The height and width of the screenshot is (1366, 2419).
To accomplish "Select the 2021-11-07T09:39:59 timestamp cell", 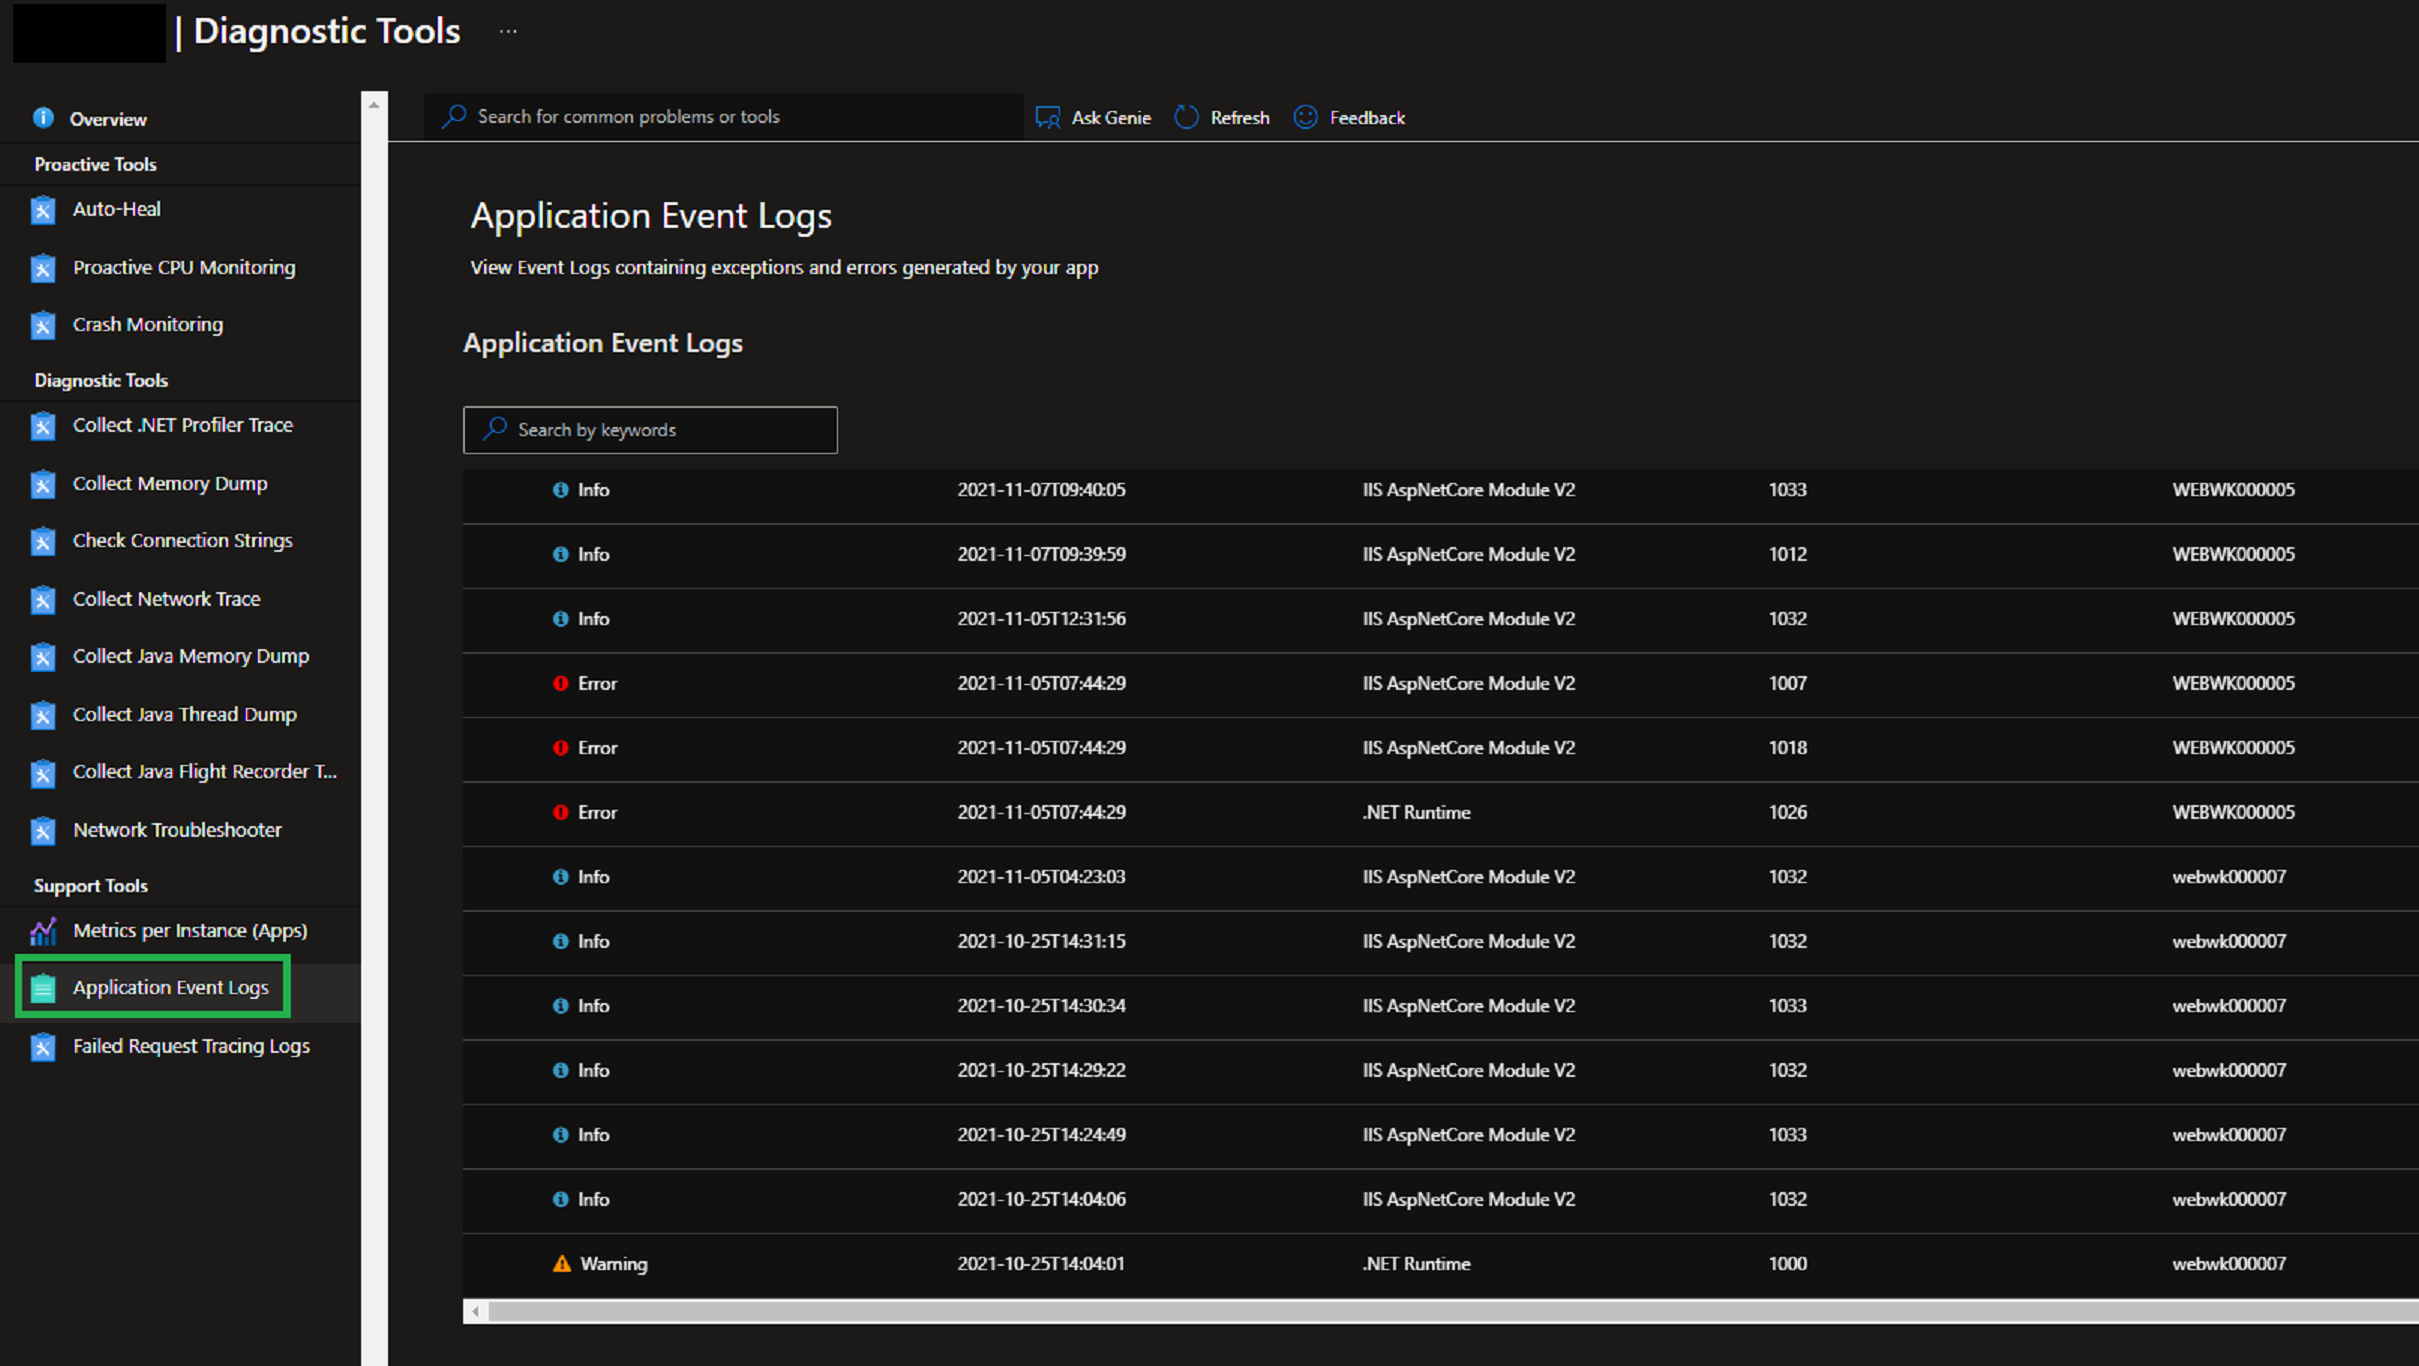I will (1041, 554).
